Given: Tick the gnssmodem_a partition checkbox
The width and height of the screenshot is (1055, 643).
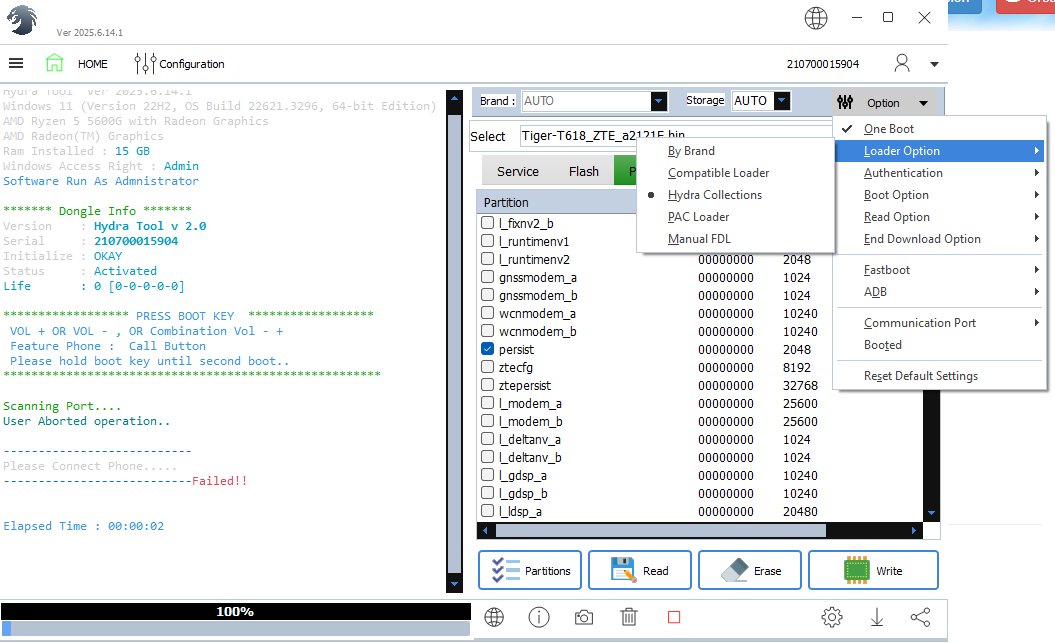Looking at the screenshot, I should click(x=488, y=277).
